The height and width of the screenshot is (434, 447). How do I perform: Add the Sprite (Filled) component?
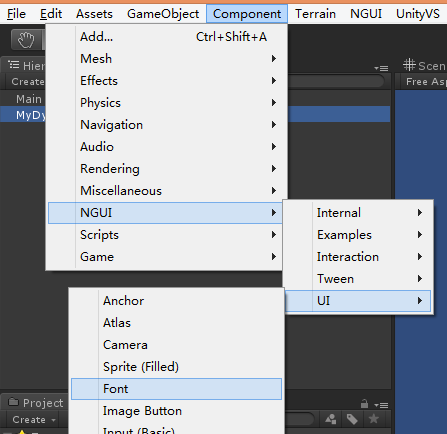point(176,367)
